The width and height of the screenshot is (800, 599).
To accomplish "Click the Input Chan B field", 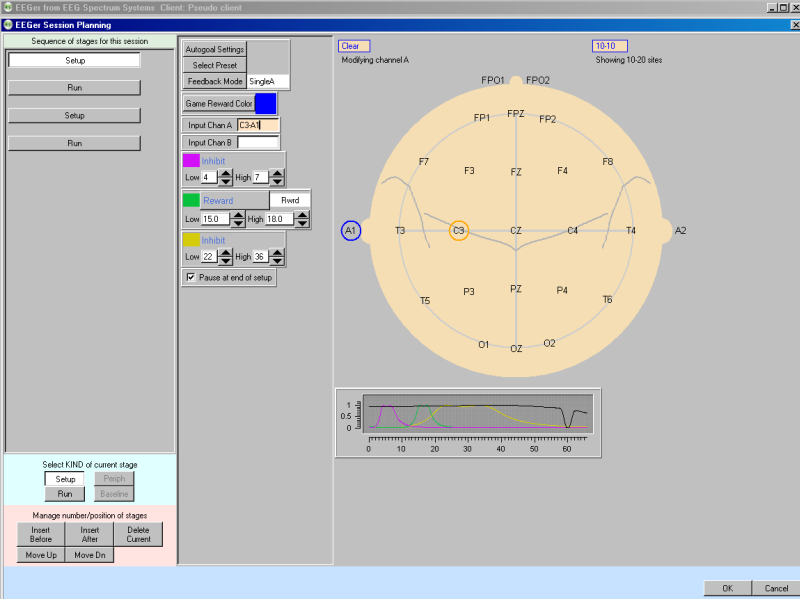I will pyautogui.click(x=258, y=143).
